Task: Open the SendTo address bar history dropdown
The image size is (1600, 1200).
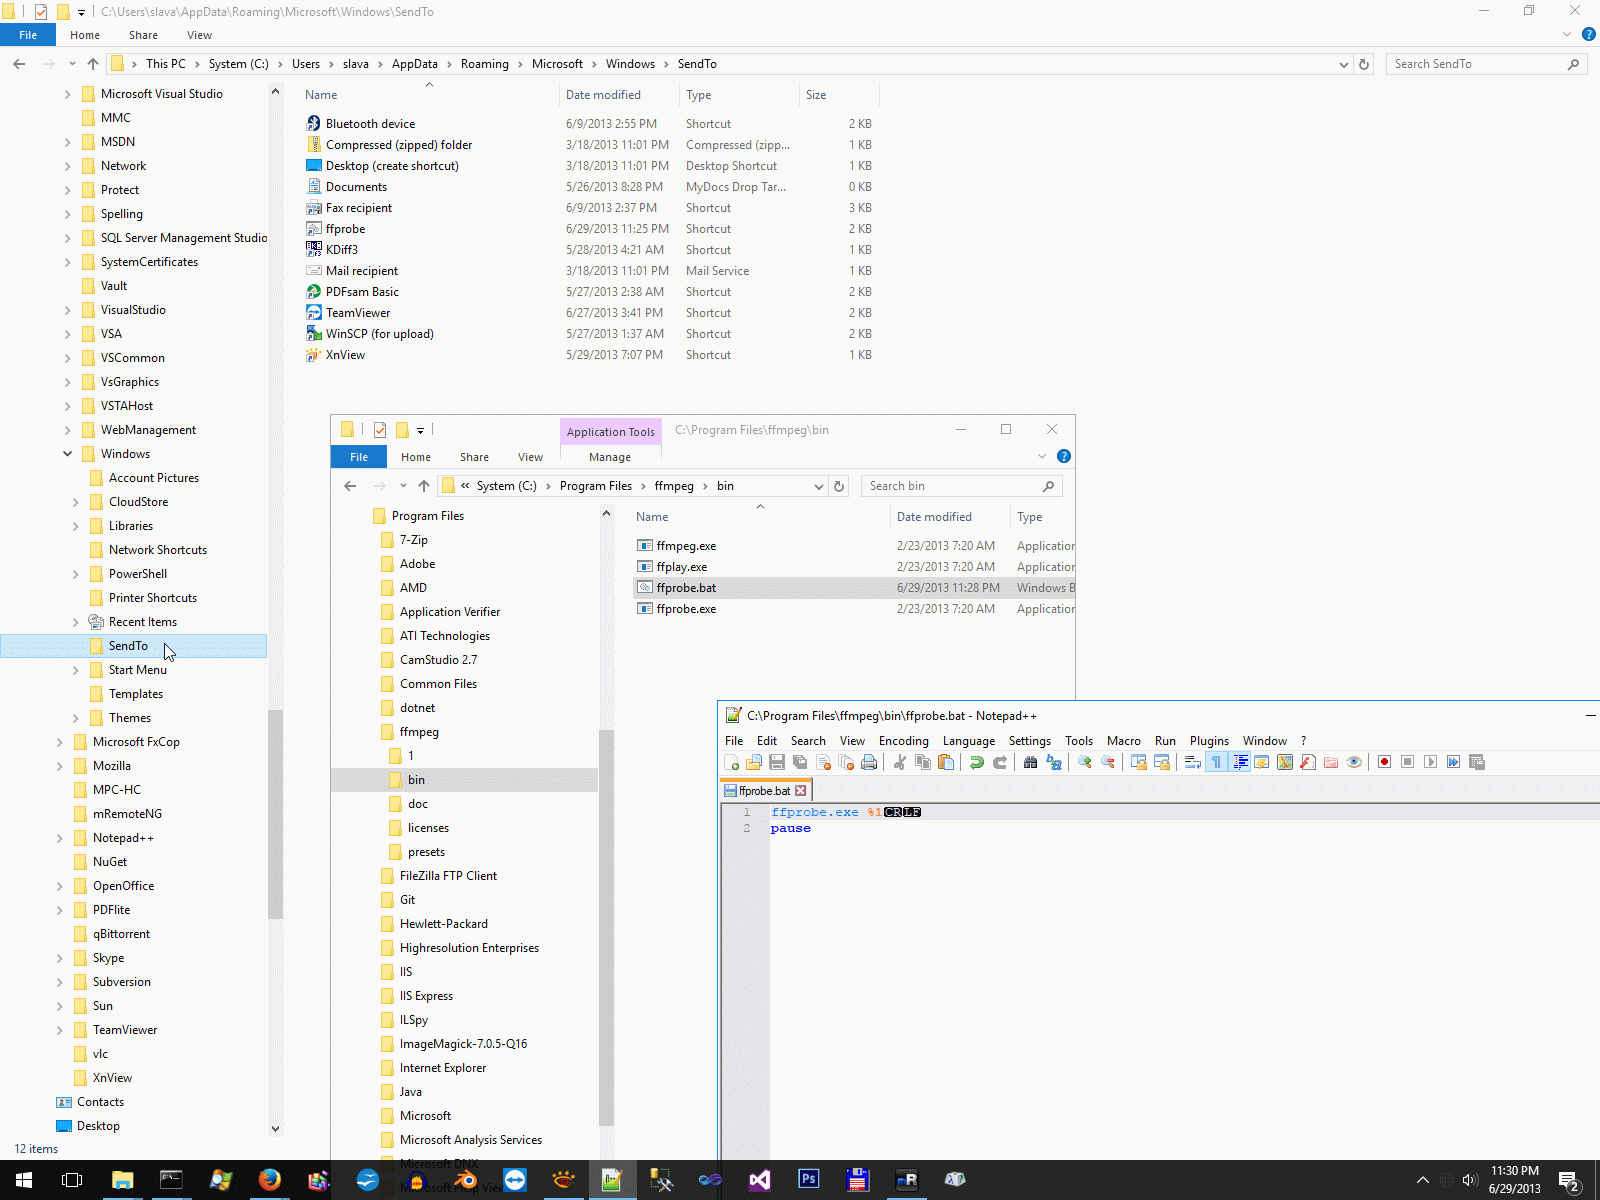Action: [x=1343, y=64]
